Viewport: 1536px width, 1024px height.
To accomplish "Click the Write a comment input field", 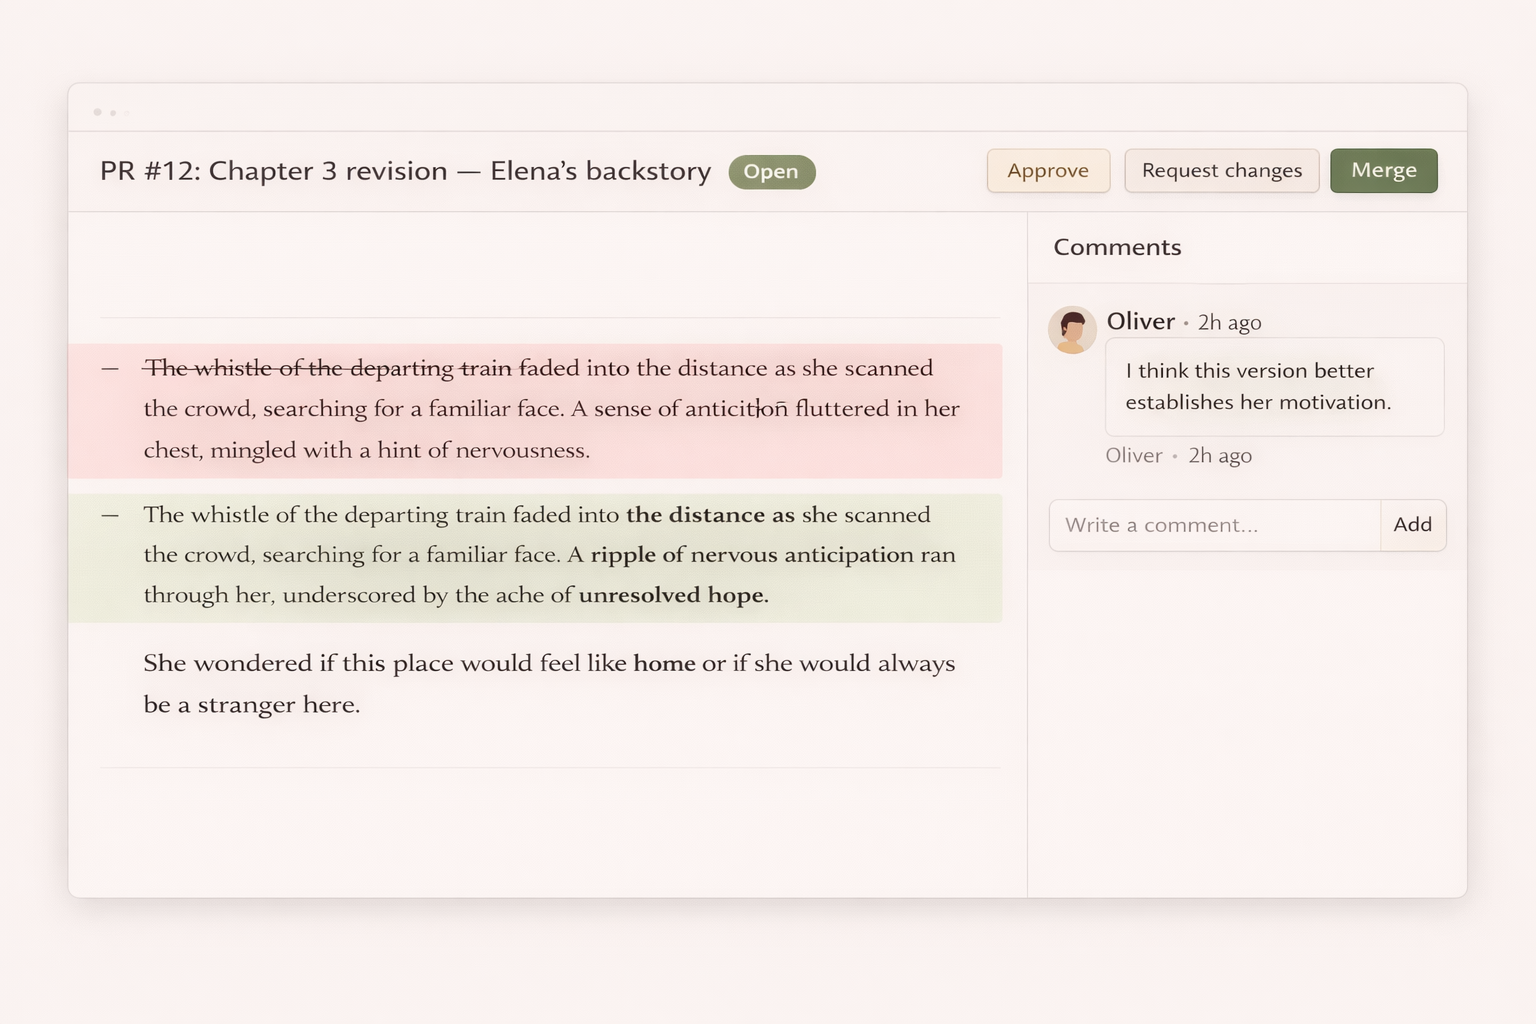I will 1213,524.
